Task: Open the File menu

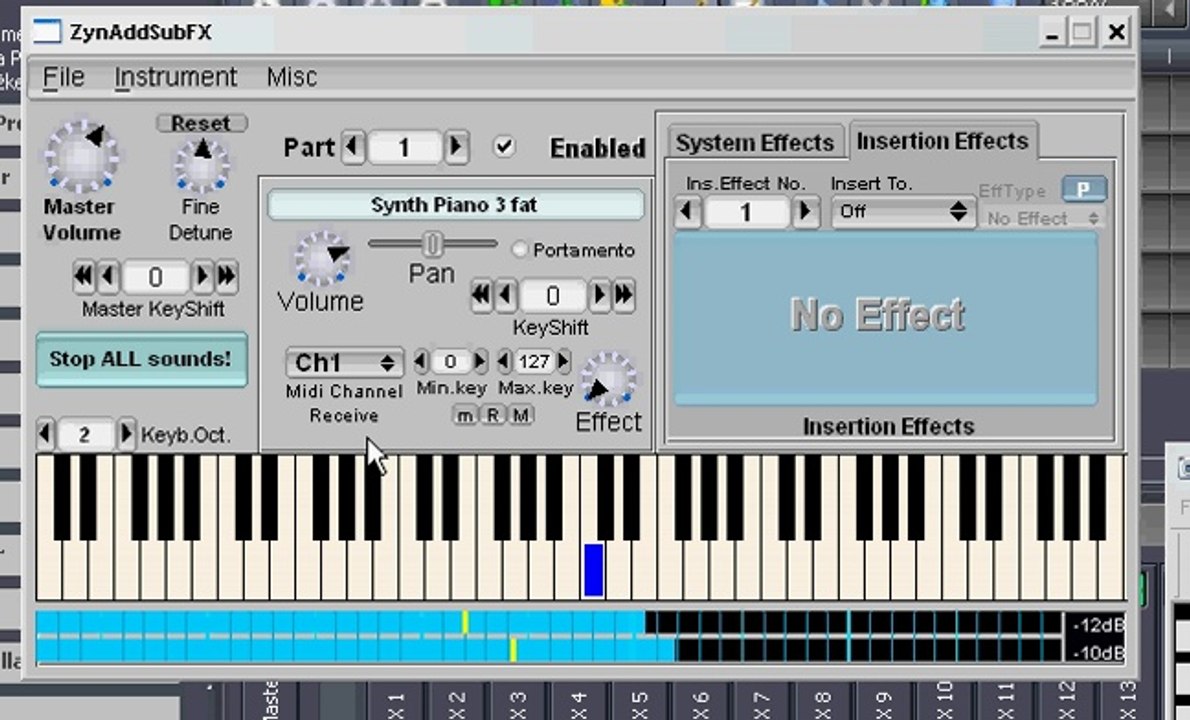Action: click(63, 77)
